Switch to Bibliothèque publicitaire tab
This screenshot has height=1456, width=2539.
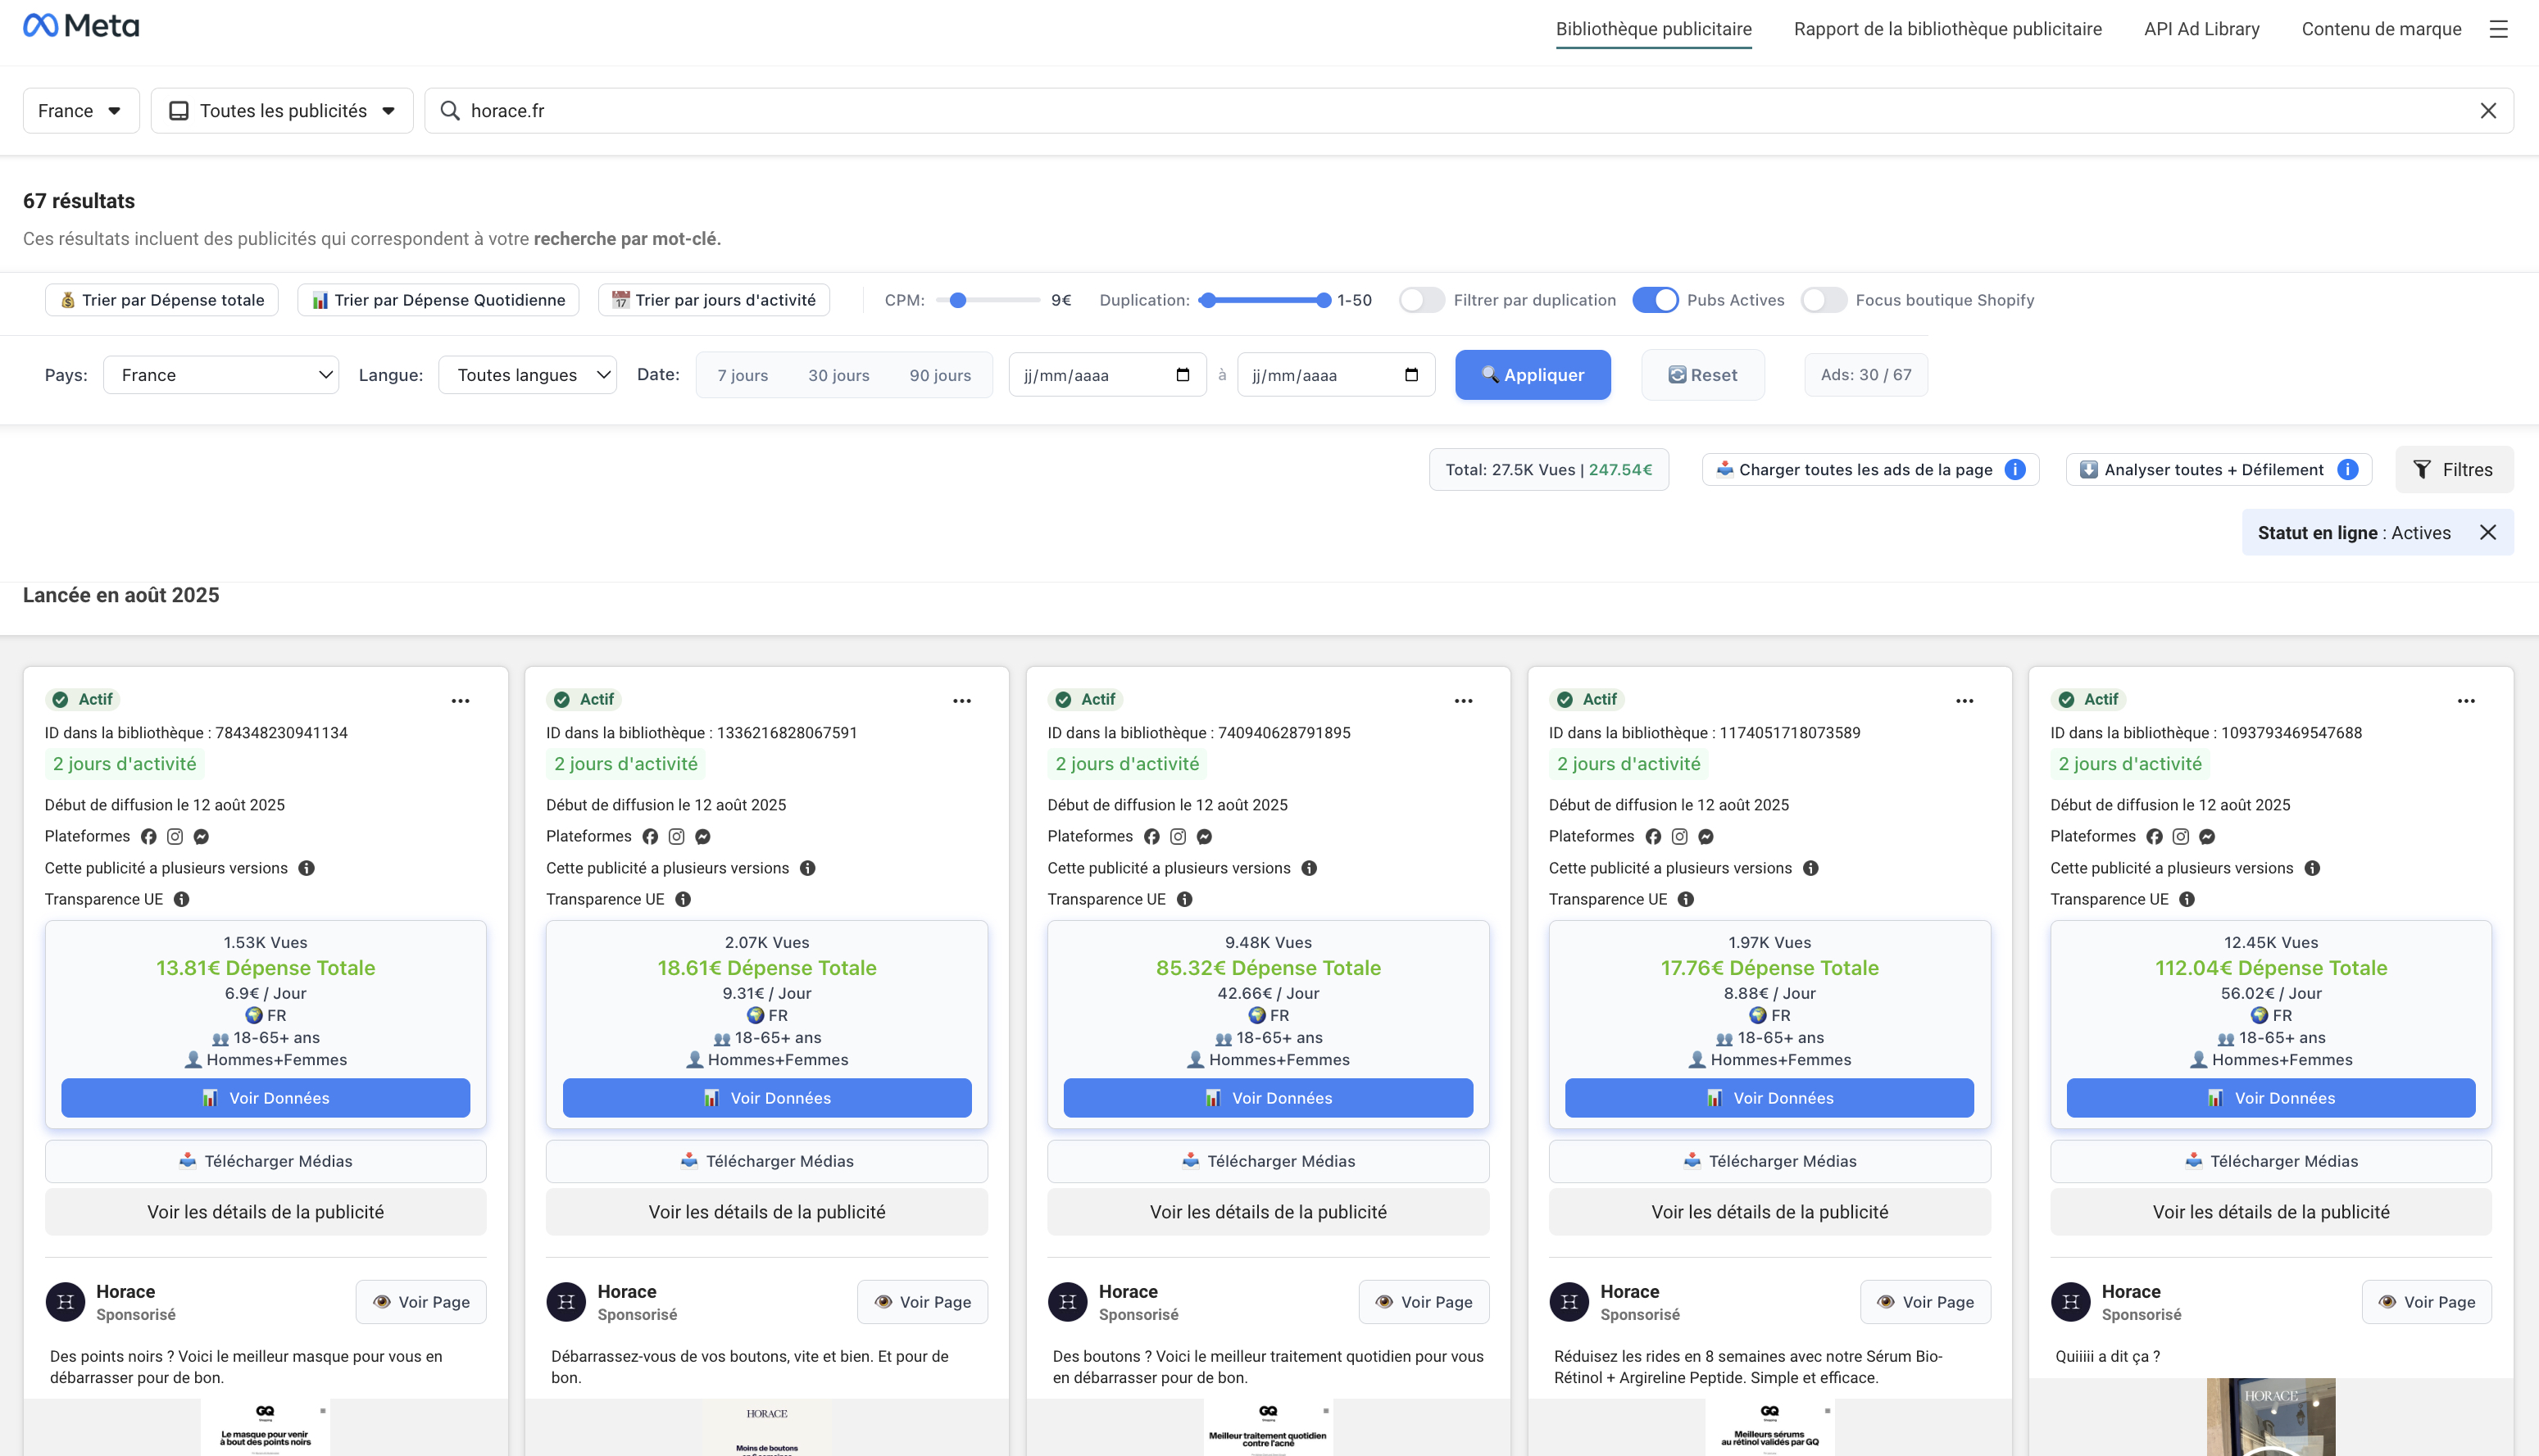click(x=1653, y=29)
